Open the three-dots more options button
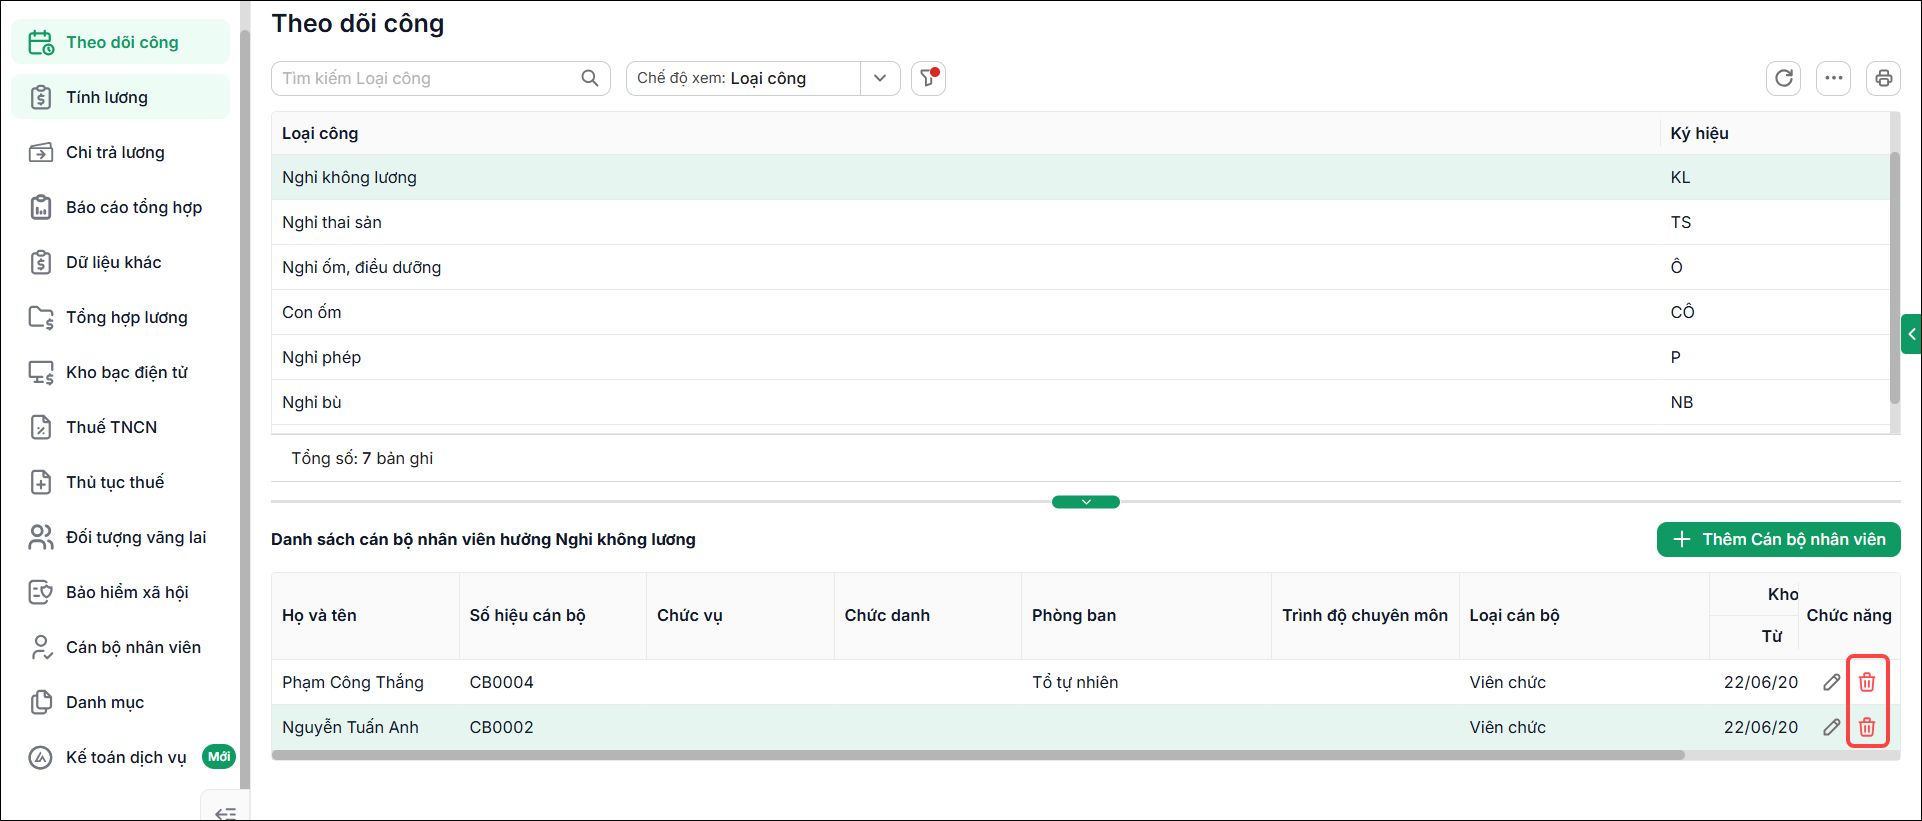Viewport: 1922px width, 821px height. [x=1833, y=78]
